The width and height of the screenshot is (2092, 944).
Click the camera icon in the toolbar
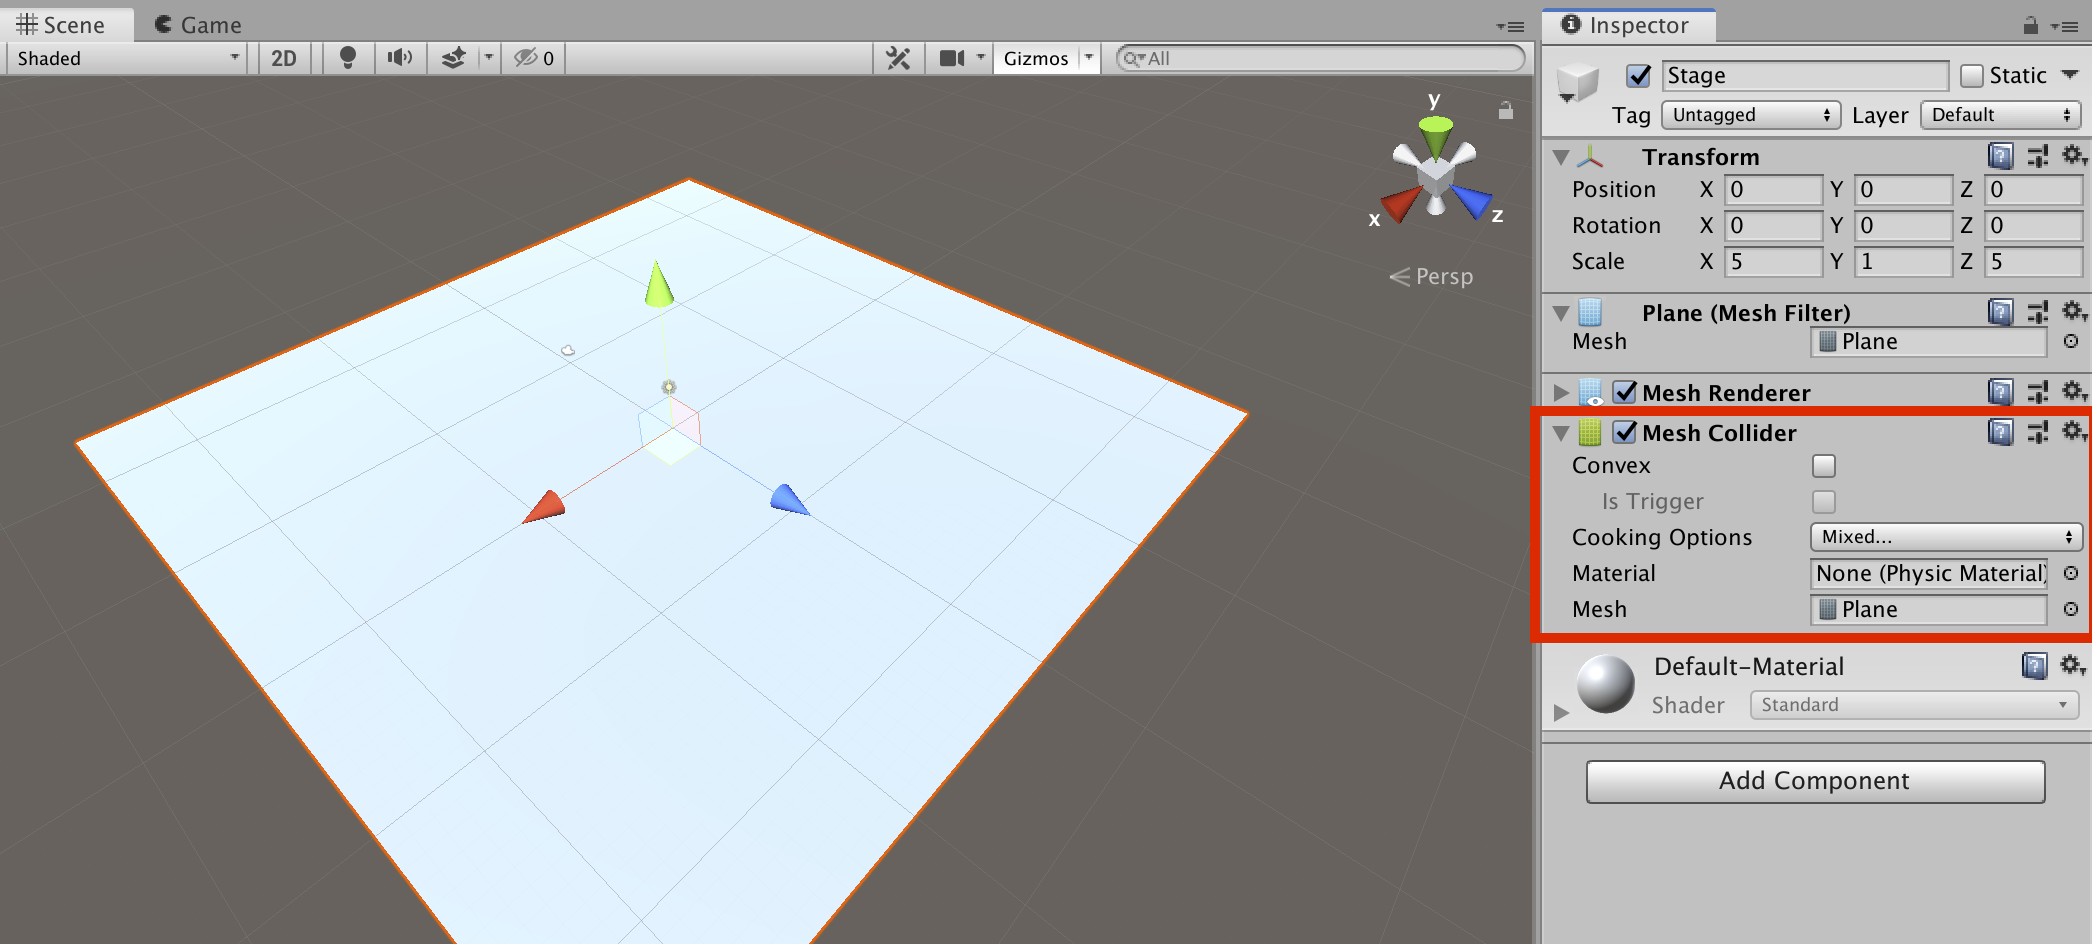949,57
